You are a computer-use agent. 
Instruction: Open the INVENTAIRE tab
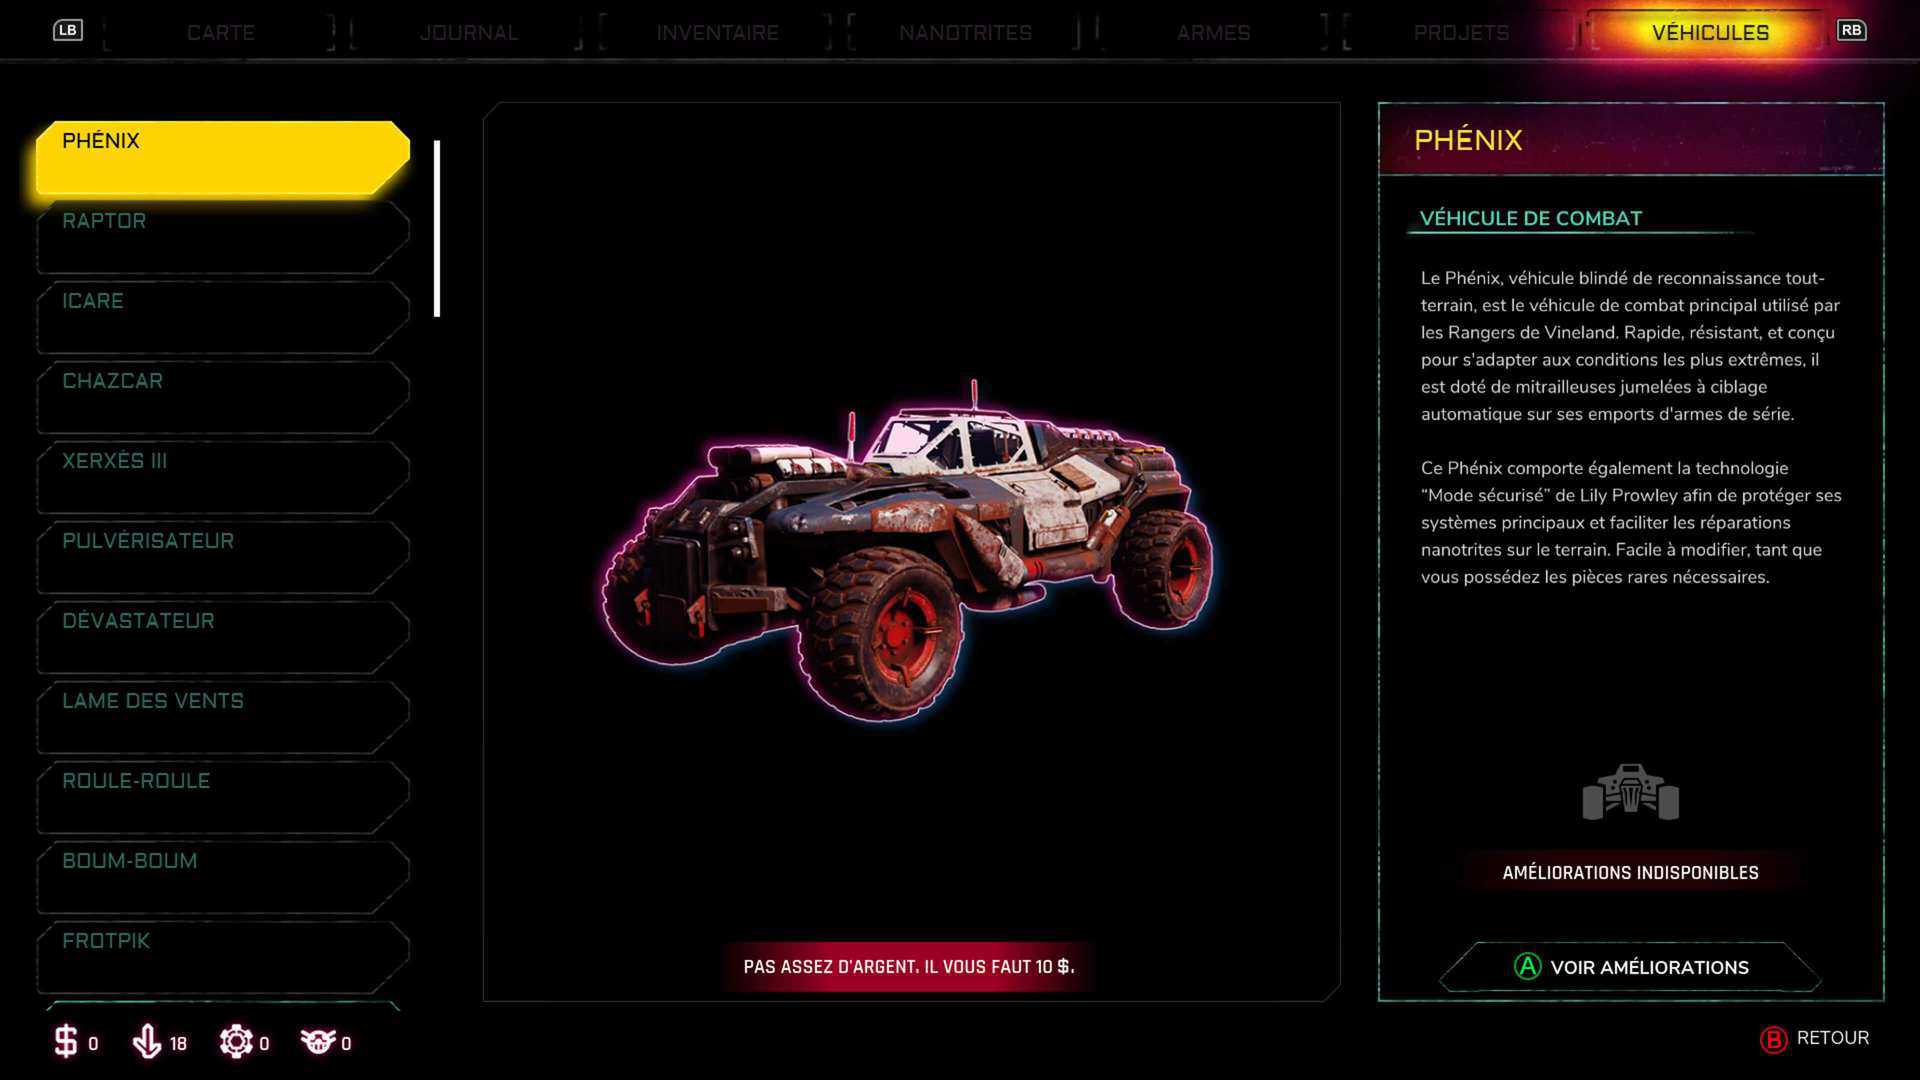(x=717, y=33)
